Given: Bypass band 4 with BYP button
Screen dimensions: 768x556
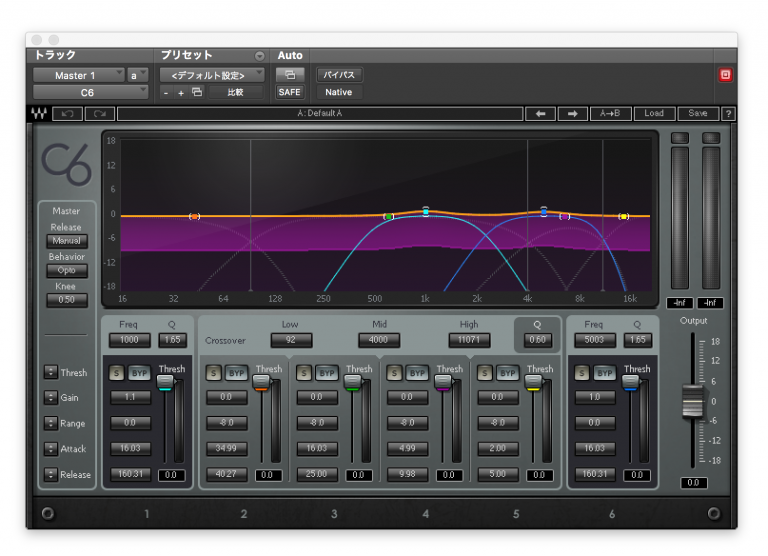Looking at the screenshot, I should [x=417, y=373].
